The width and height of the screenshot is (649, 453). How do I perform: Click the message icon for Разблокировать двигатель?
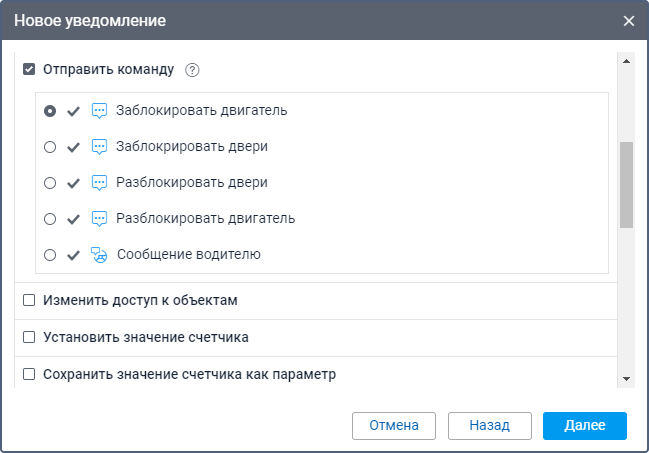[x=99, y=219]
